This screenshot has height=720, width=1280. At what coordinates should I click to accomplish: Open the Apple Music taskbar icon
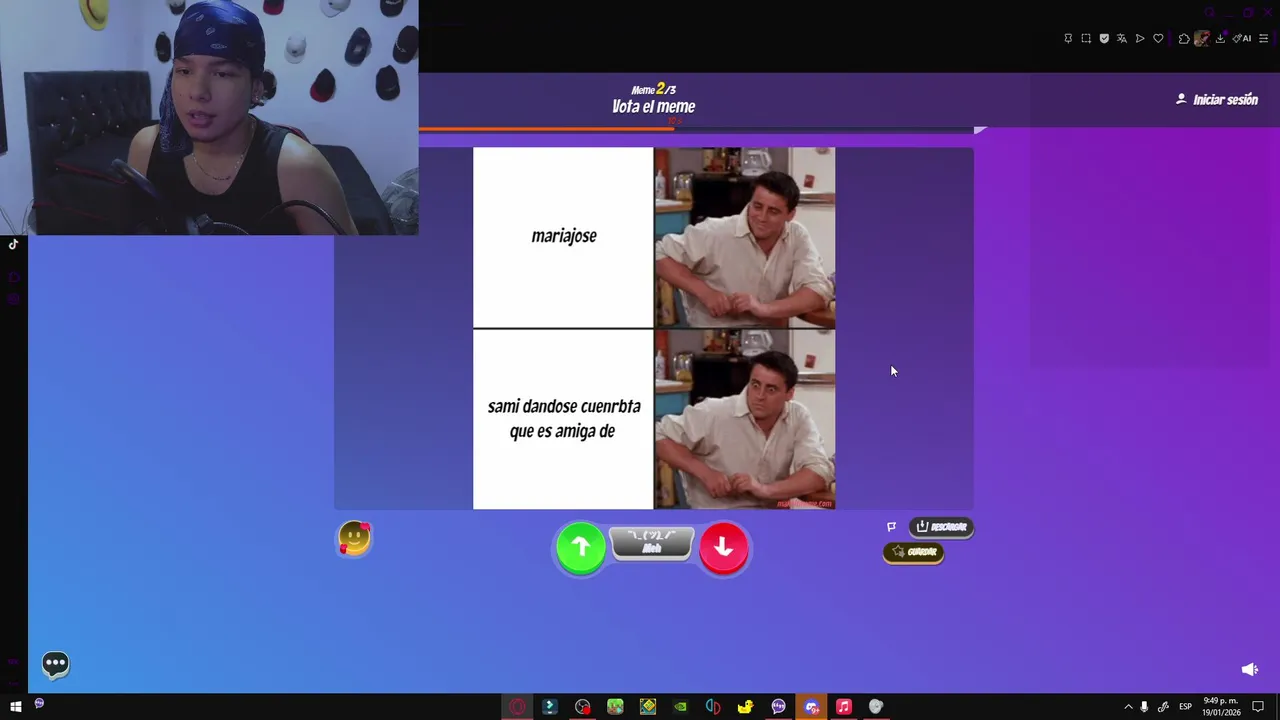[x=844, y=706]
